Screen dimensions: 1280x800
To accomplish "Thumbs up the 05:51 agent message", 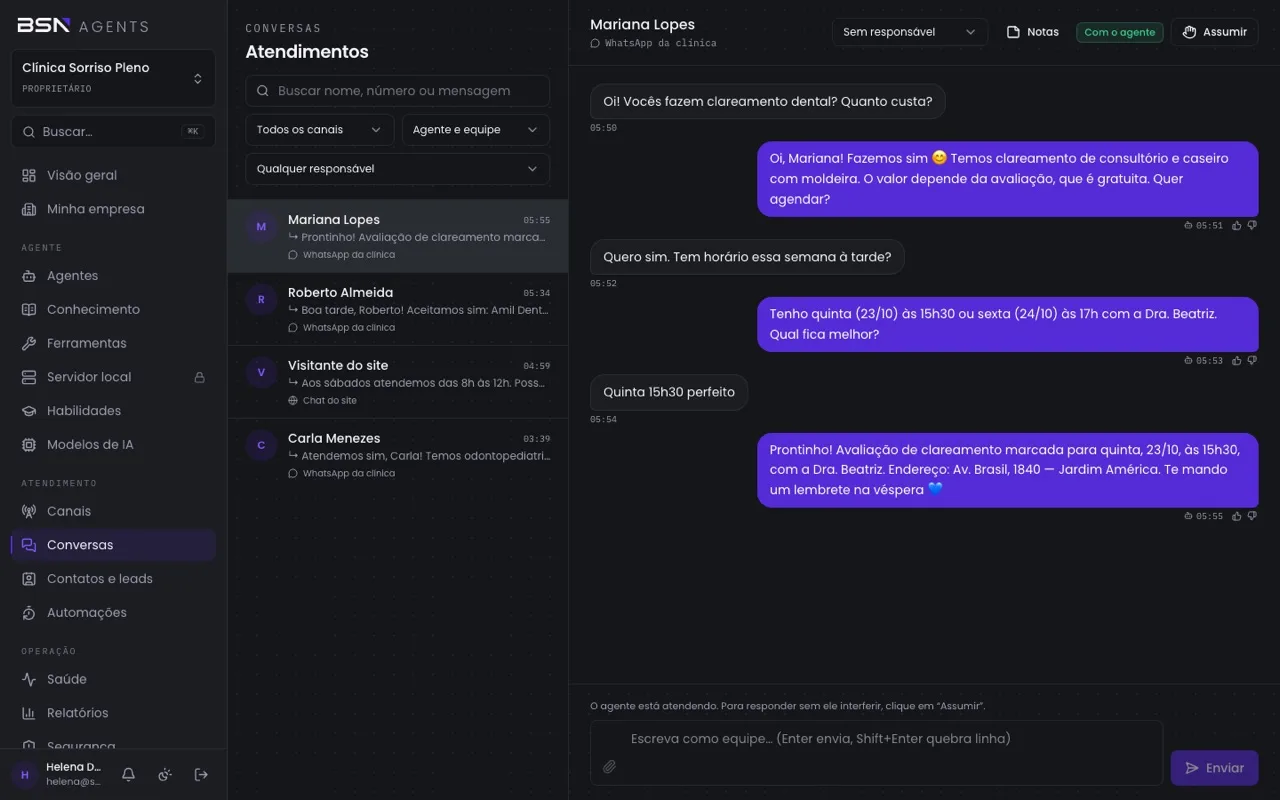I will tap(1237, 226).
